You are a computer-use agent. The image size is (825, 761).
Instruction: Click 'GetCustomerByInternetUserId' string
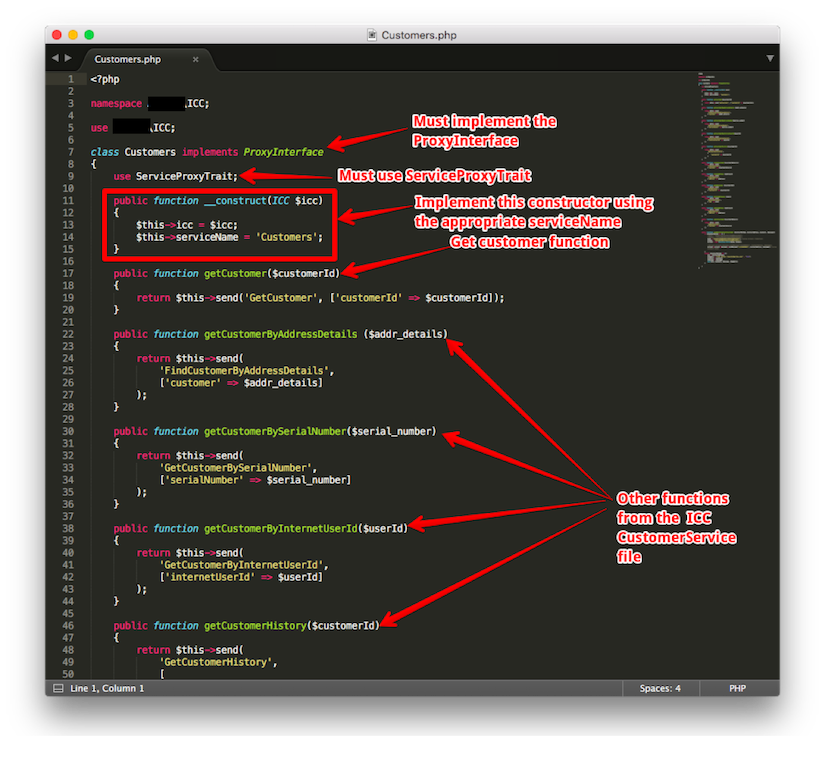tap(242, 565)
